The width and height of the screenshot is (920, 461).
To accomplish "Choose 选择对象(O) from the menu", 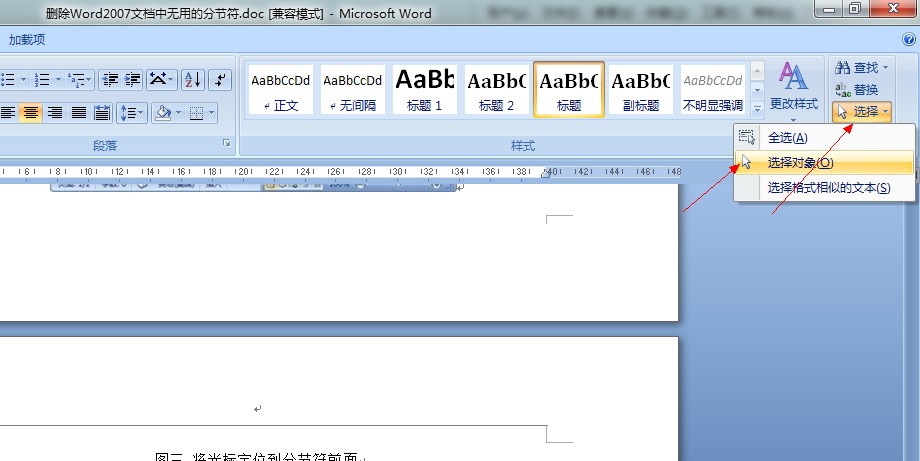I will (824, 162).
